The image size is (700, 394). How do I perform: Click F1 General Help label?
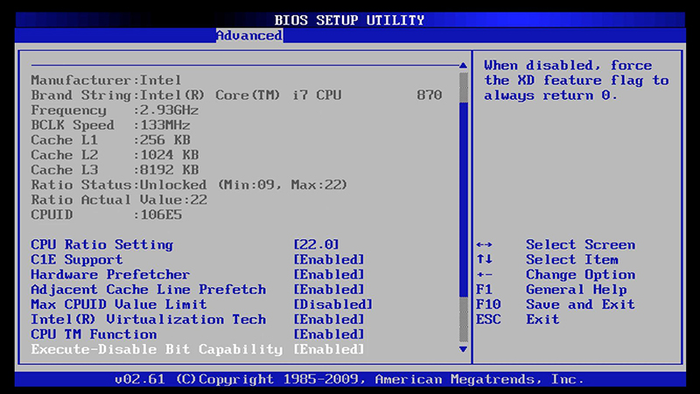click(x=551, y=290)
